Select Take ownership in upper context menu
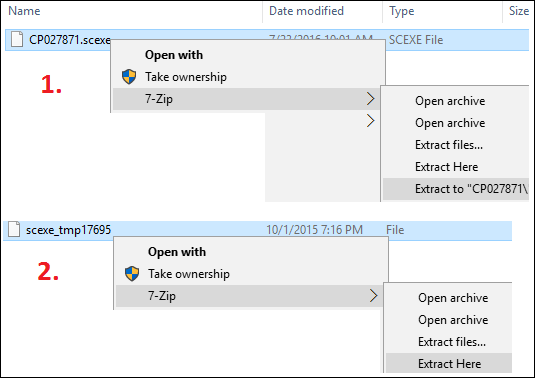 [x=186, y=77]
